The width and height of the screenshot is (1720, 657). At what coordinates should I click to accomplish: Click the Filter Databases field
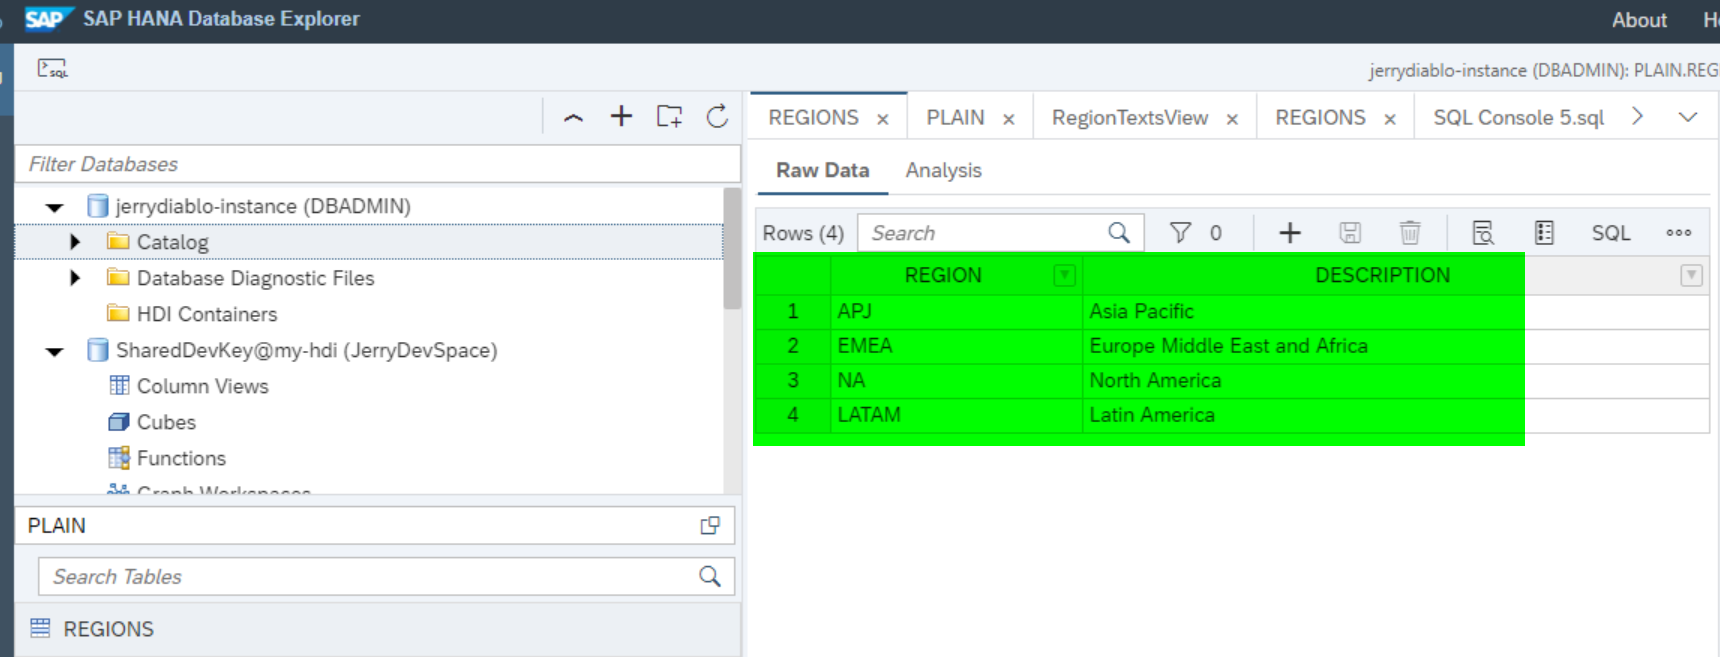coord(377,164)
